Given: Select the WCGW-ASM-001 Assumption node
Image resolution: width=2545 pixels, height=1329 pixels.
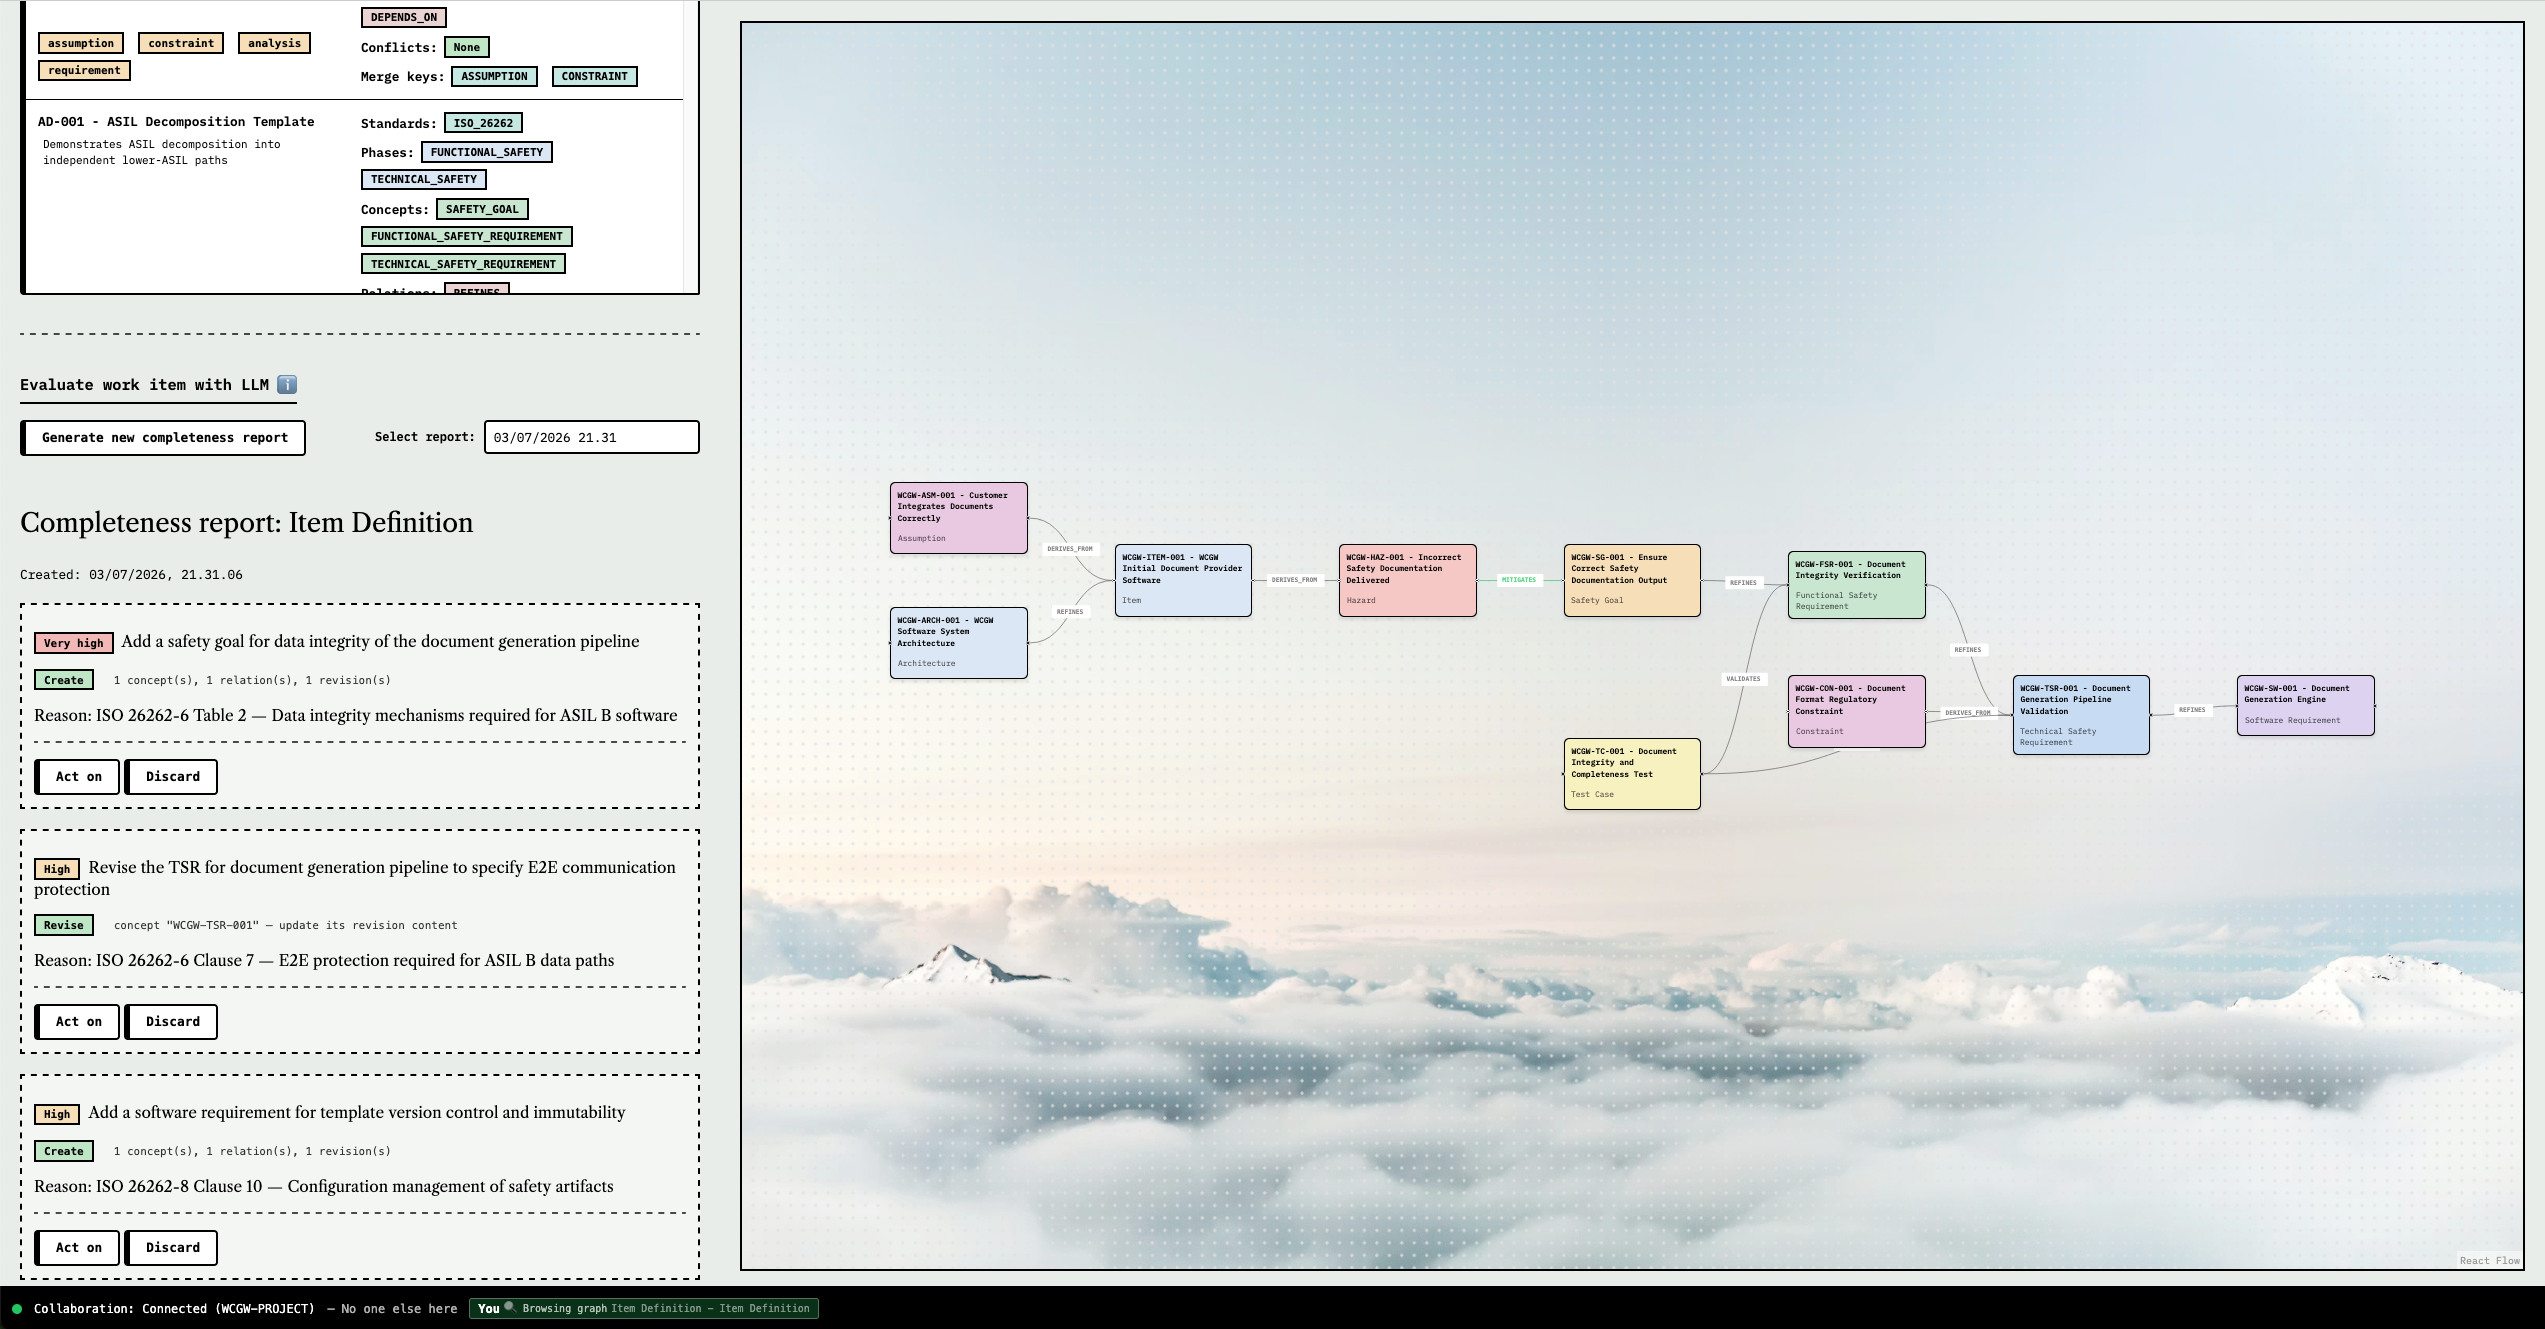Looking at the screenshot, I should (x=958, y=518).
